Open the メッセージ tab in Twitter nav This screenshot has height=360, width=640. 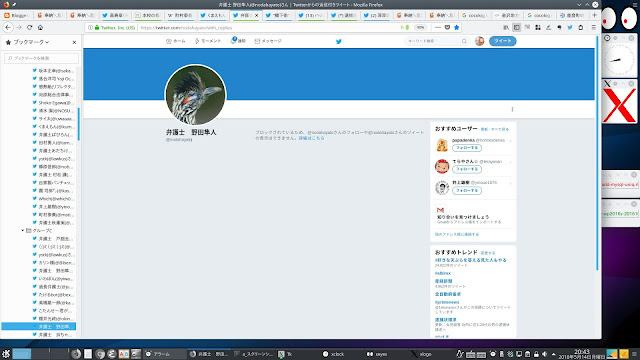click(x=268, y=41)
